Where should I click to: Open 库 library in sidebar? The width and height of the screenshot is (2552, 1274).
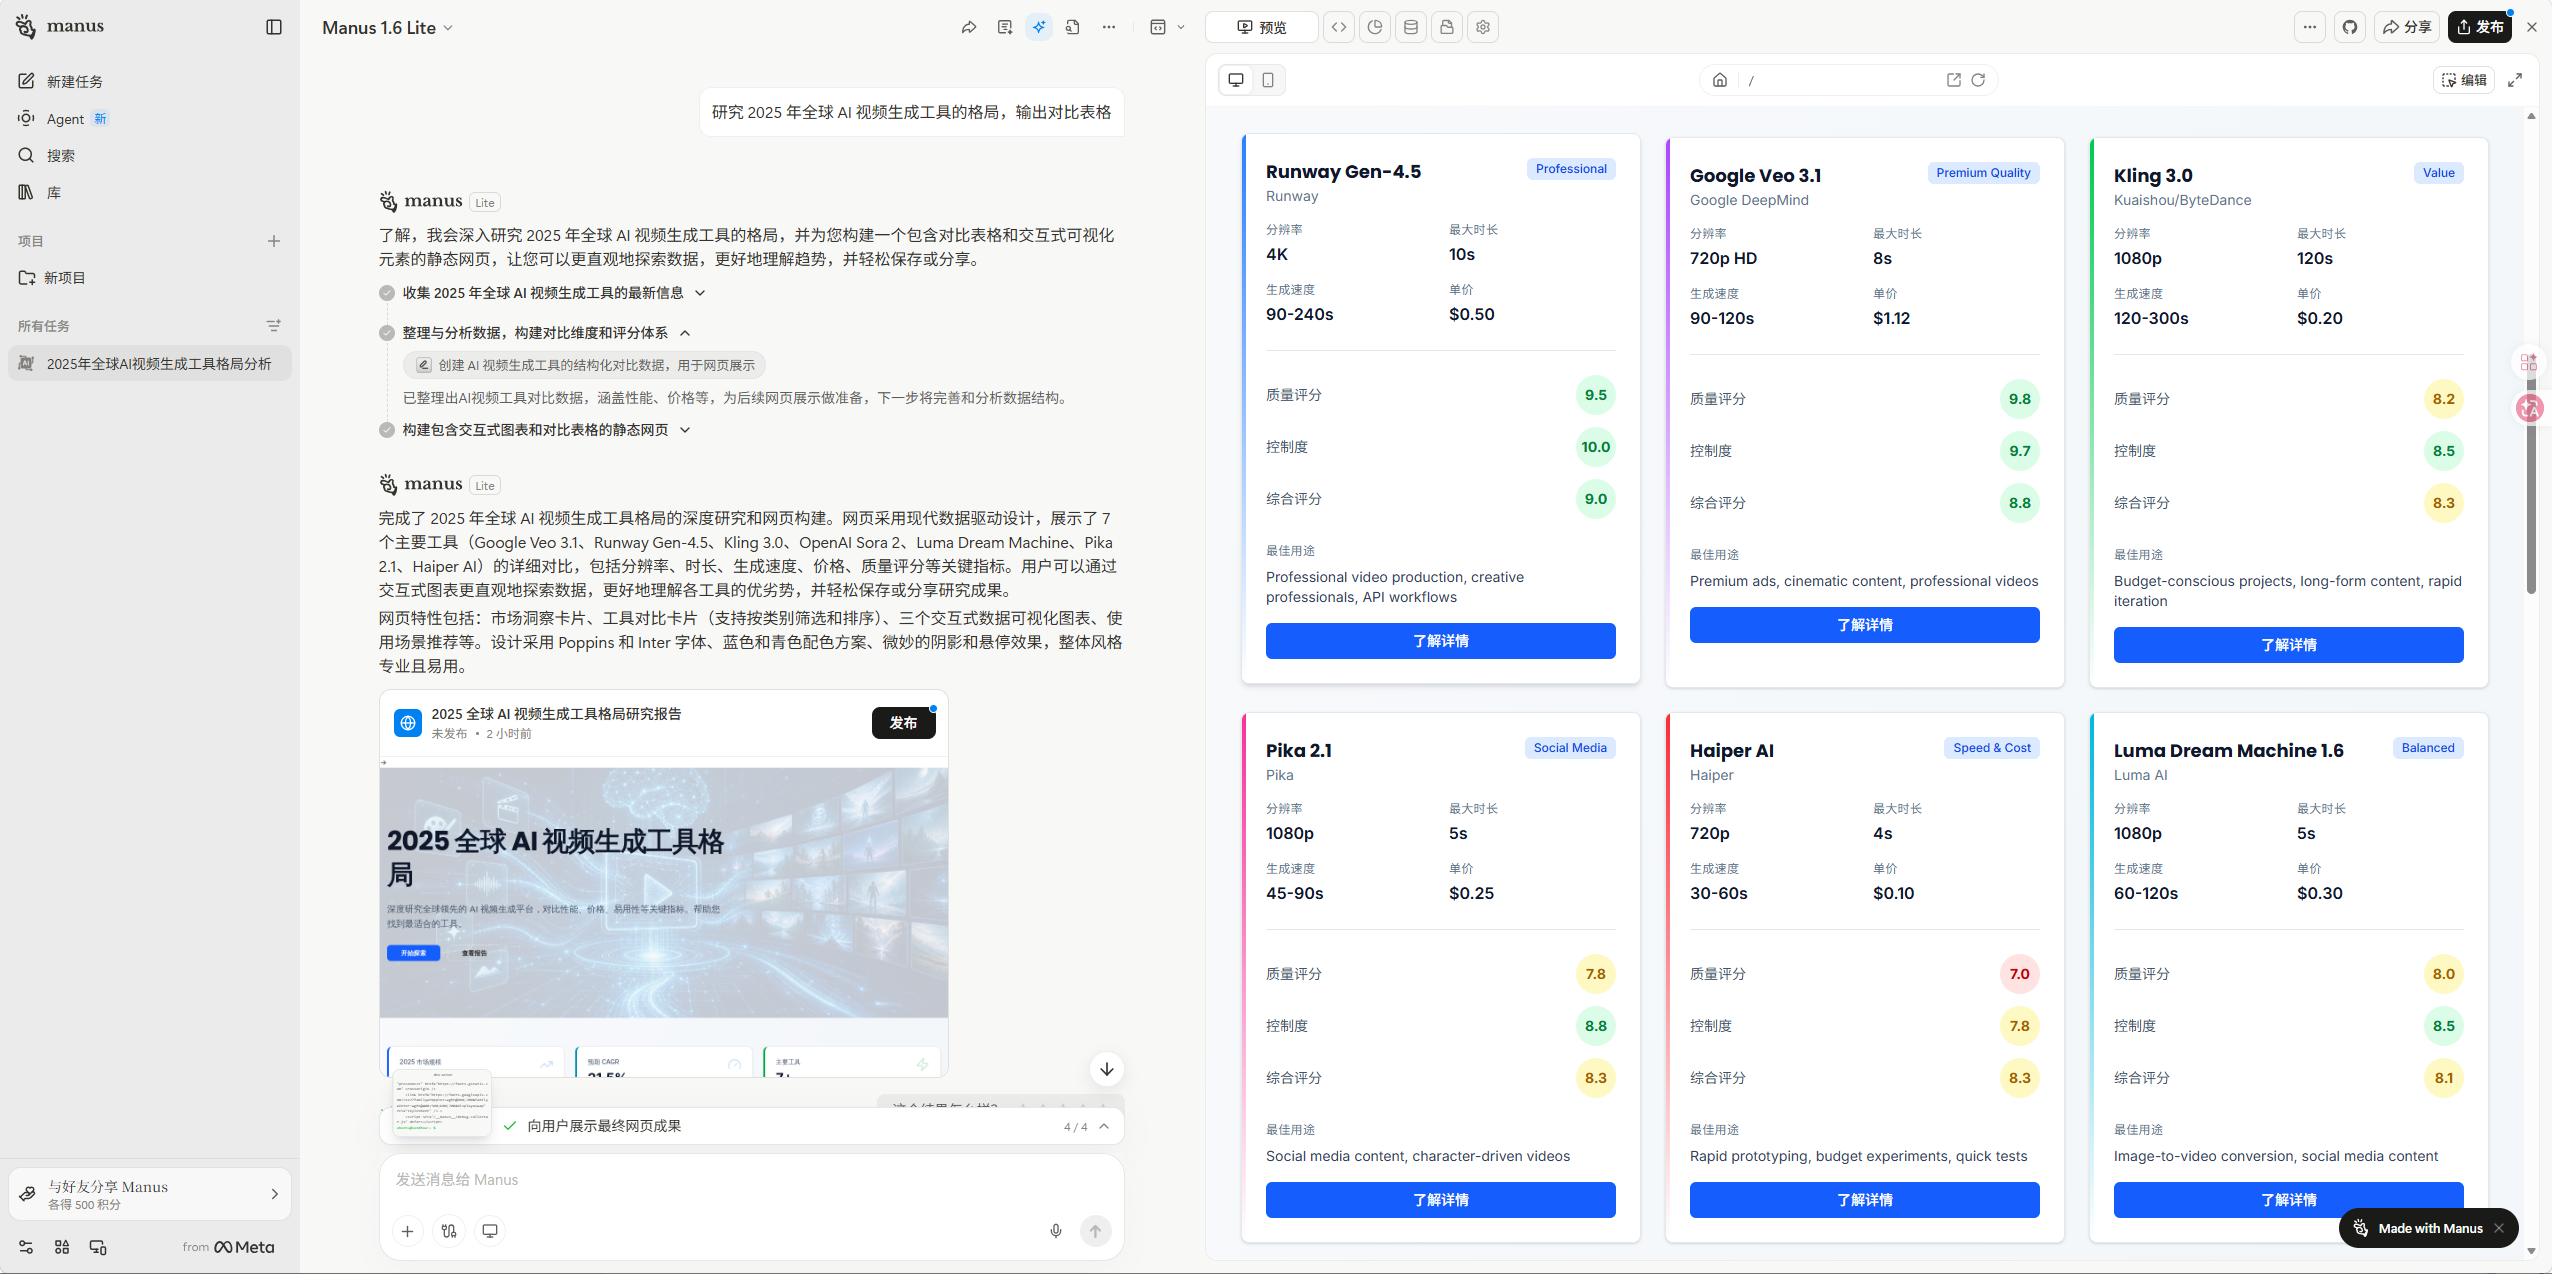tap(150, 192)
